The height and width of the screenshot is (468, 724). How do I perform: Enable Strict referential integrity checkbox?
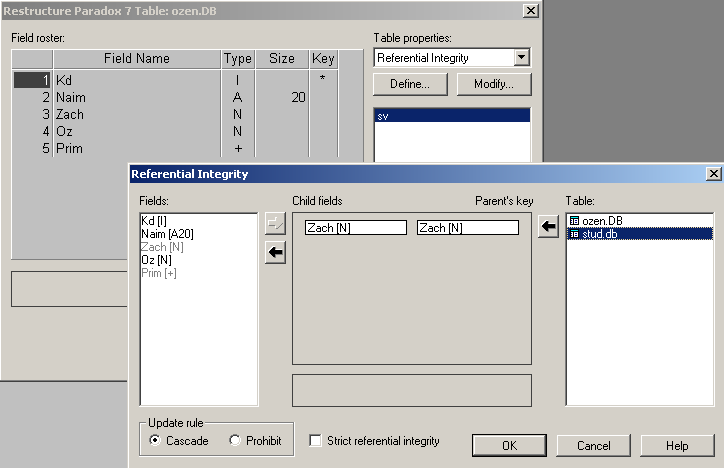(x=315, y=440)
